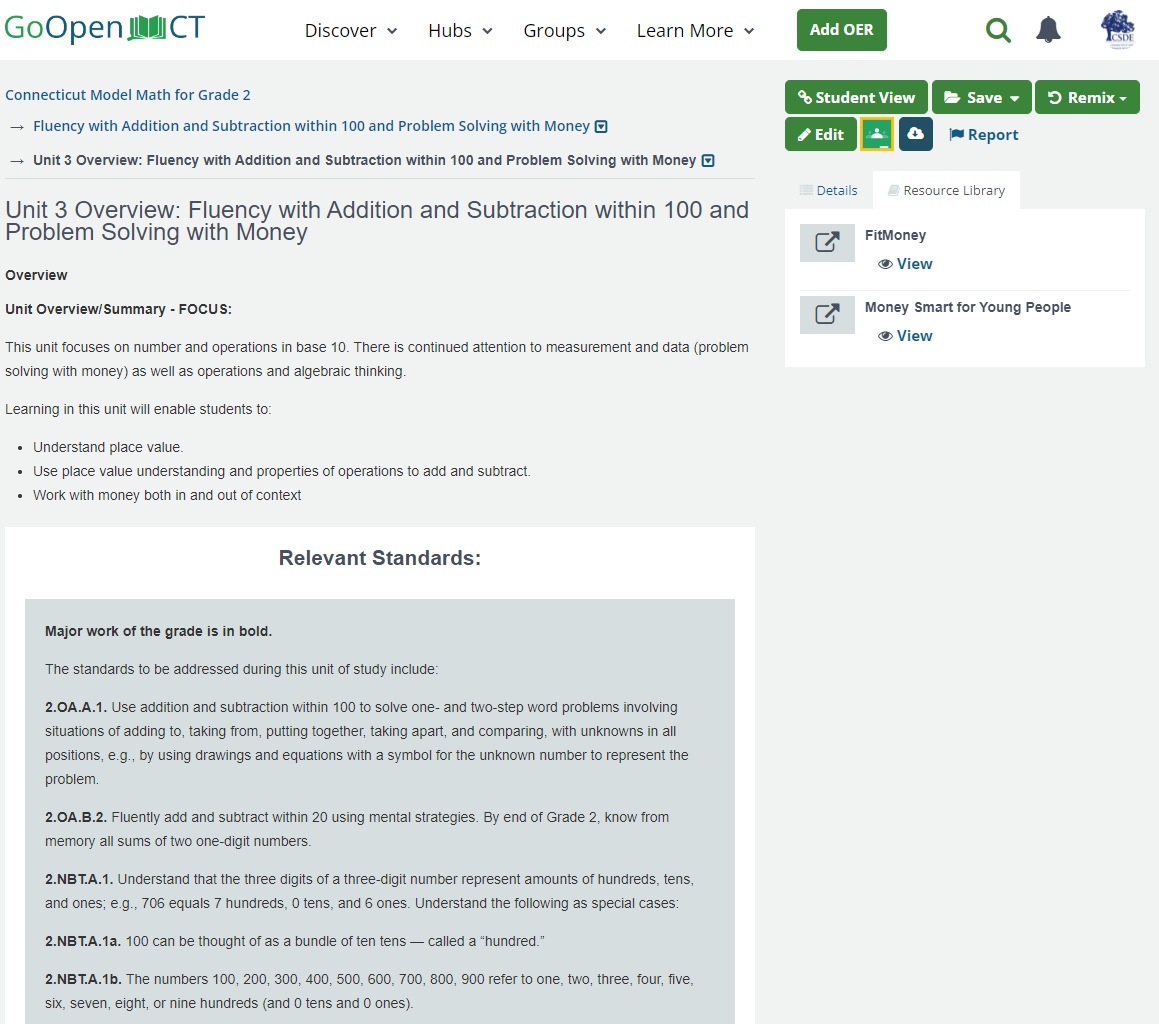Open the Save dropdown caret
This screenshot has height=1024, width=1159.
[x=1017, y=97]
